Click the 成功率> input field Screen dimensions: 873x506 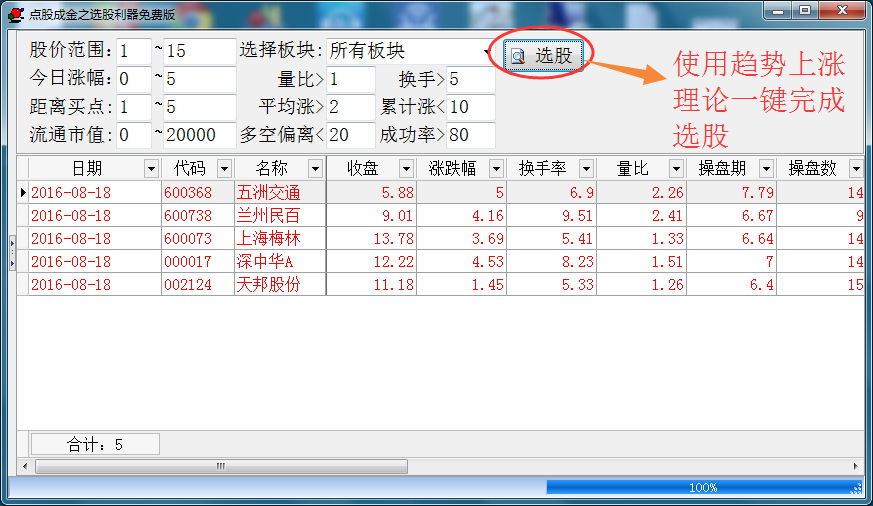coord(470,135)
